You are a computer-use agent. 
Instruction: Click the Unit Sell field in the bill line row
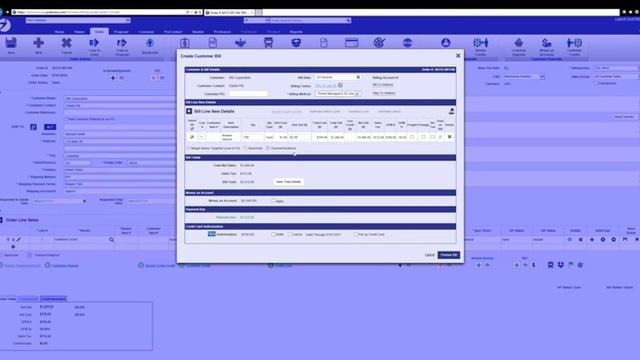click(300, 137)
